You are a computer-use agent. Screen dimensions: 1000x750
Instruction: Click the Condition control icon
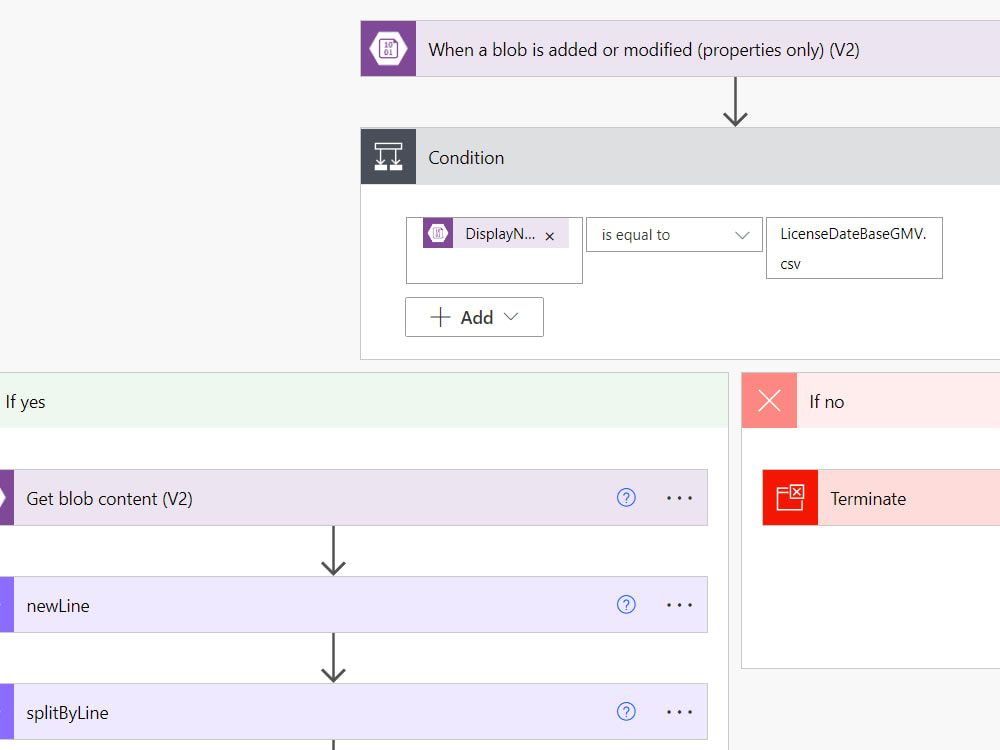388,157
